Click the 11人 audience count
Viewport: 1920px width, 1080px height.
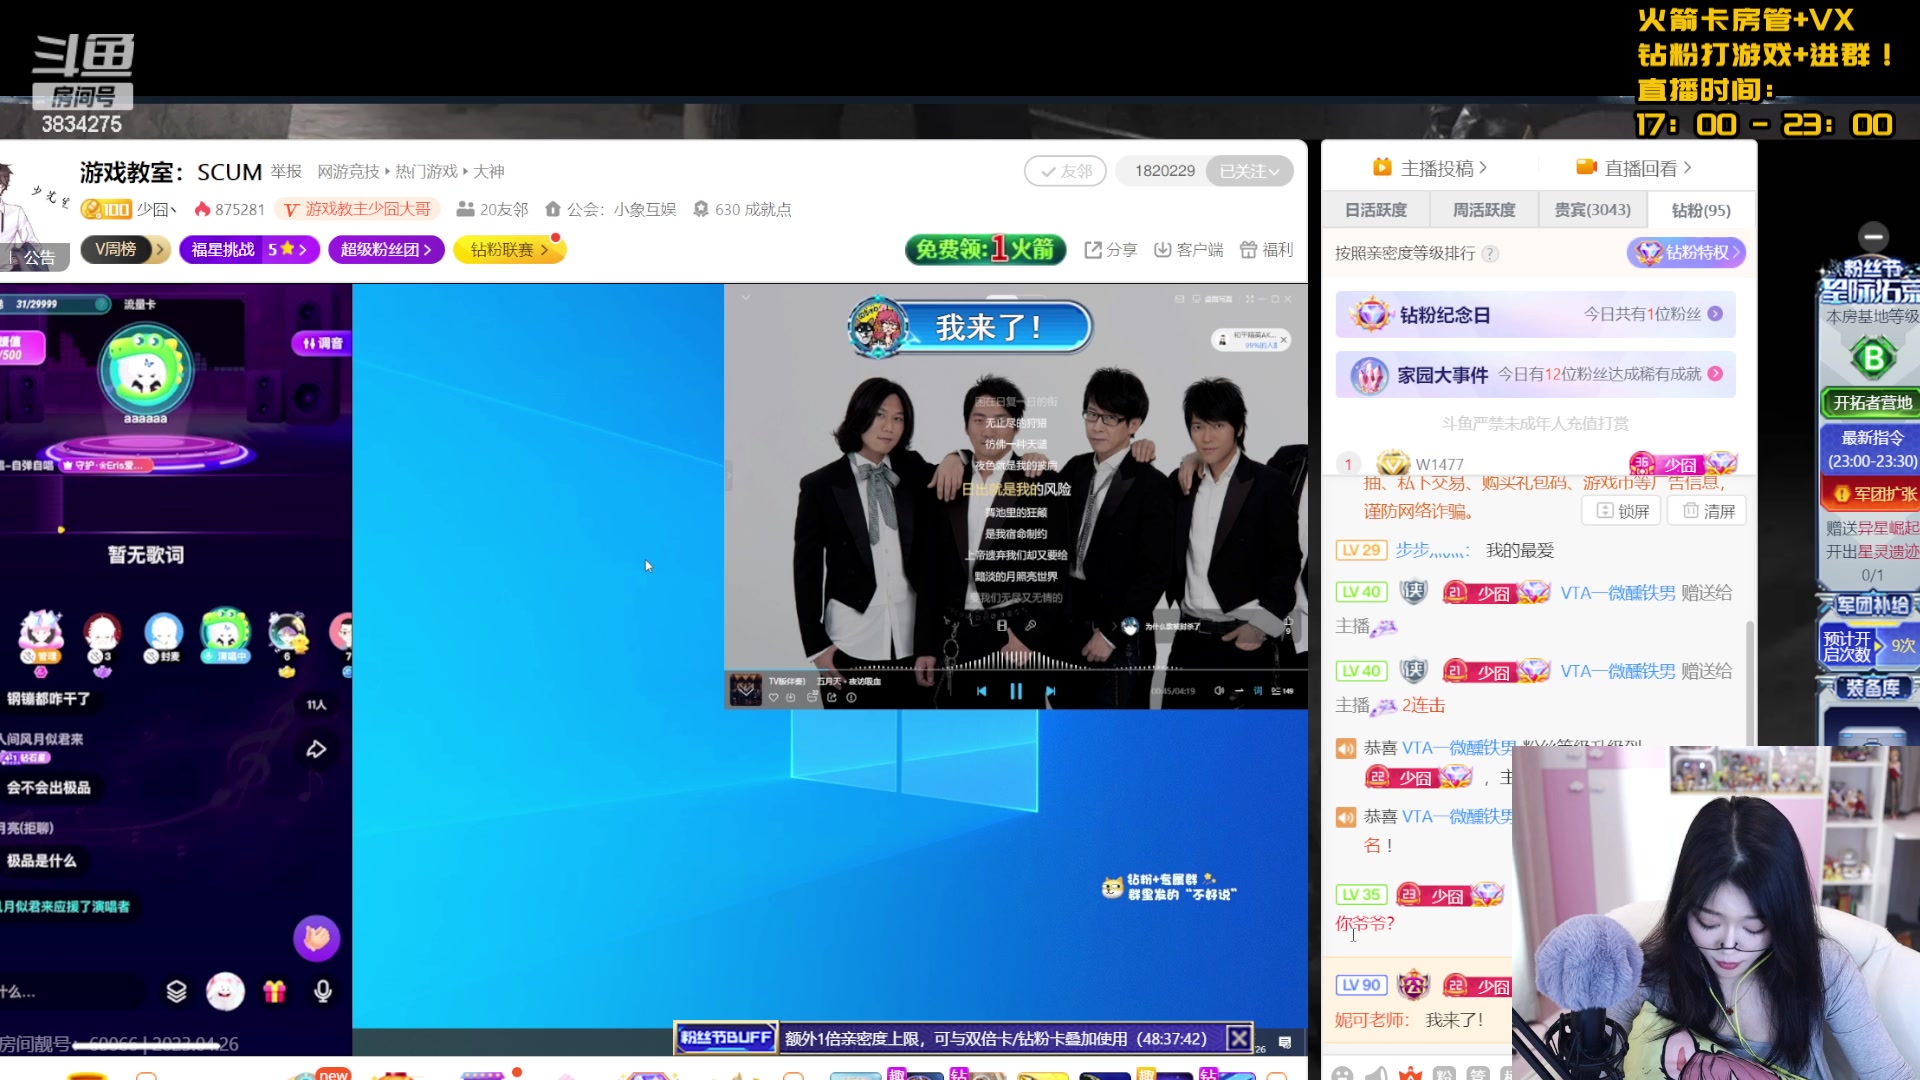(x=316, y=705)
